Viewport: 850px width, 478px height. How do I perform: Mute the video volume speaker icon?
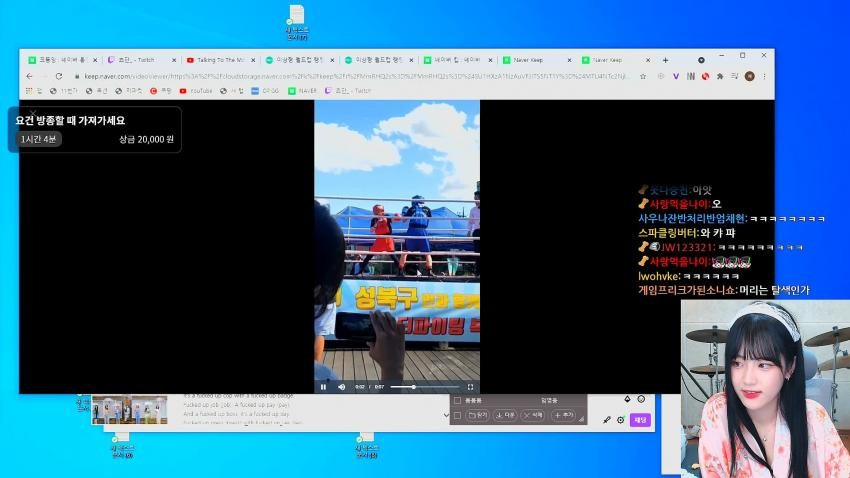(342, 387)
